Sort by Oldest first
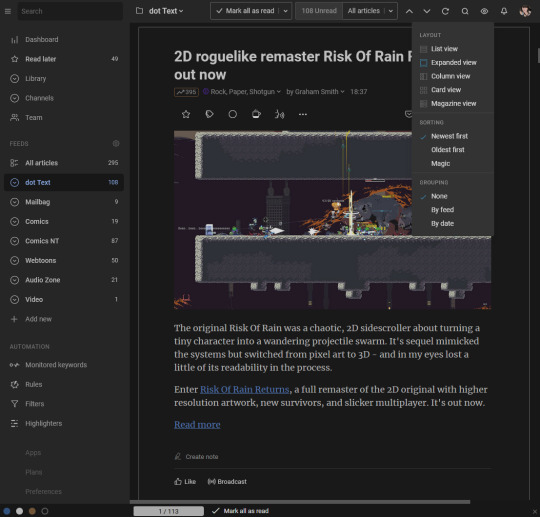 point(453,150)
